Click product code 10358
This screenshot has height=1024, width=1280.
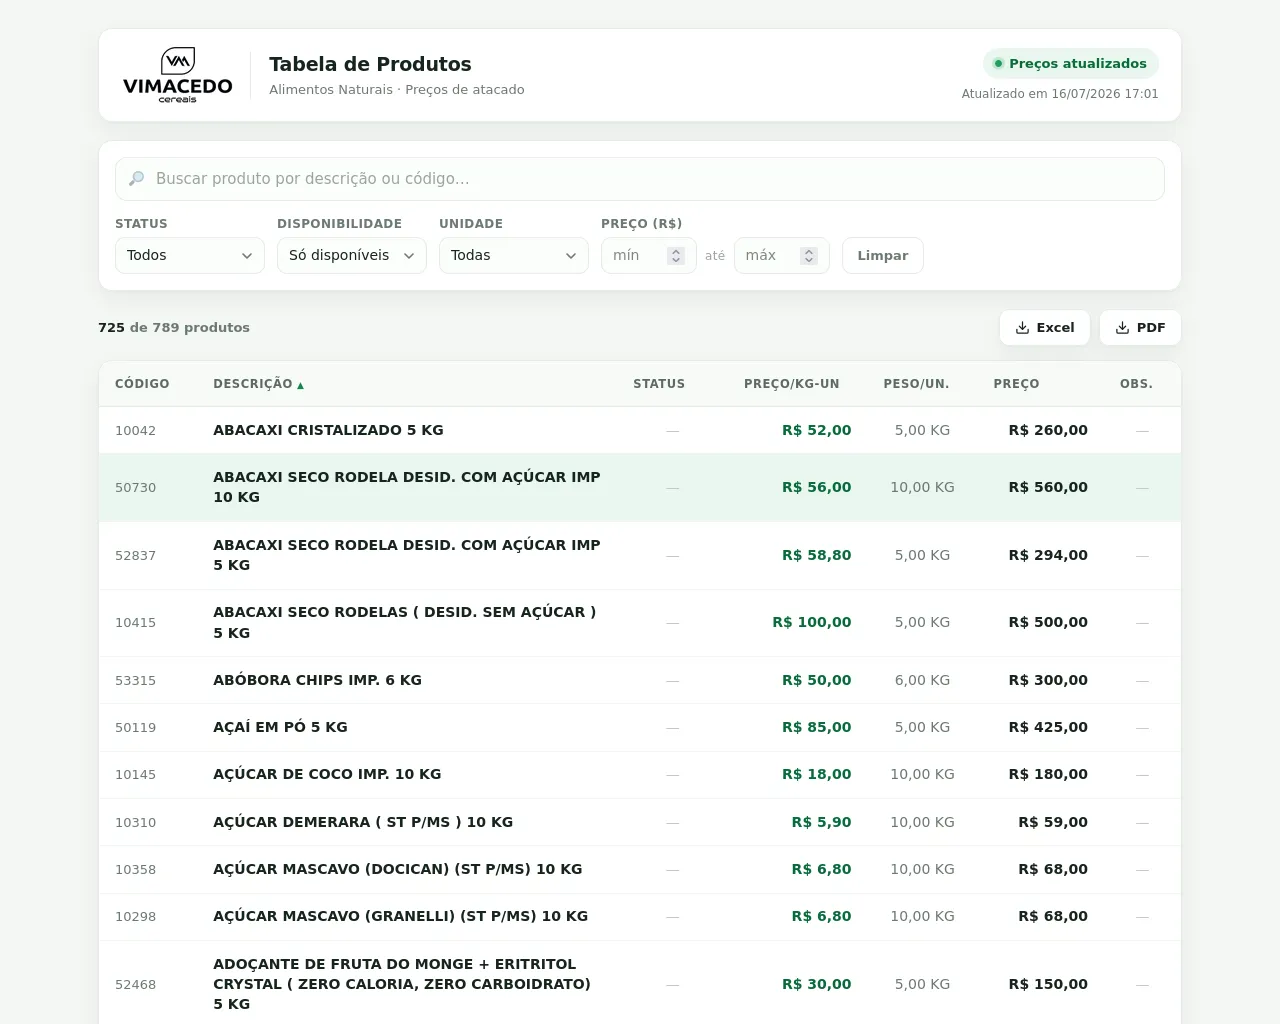135,870
